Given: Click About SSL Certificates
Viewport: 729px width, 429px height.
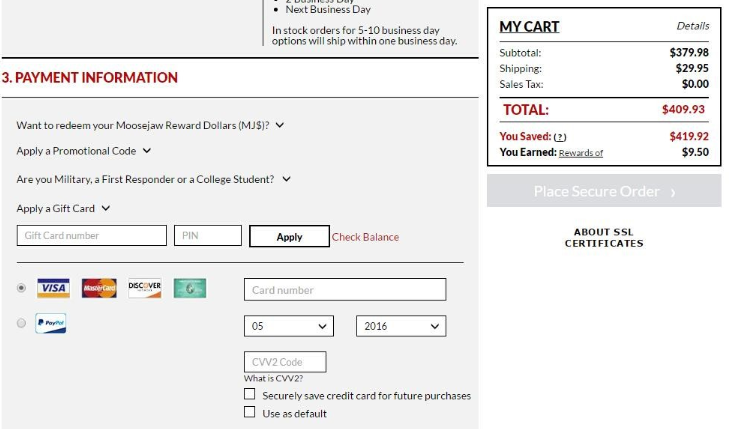Looking at the screenshot, I should coord(604,238).
